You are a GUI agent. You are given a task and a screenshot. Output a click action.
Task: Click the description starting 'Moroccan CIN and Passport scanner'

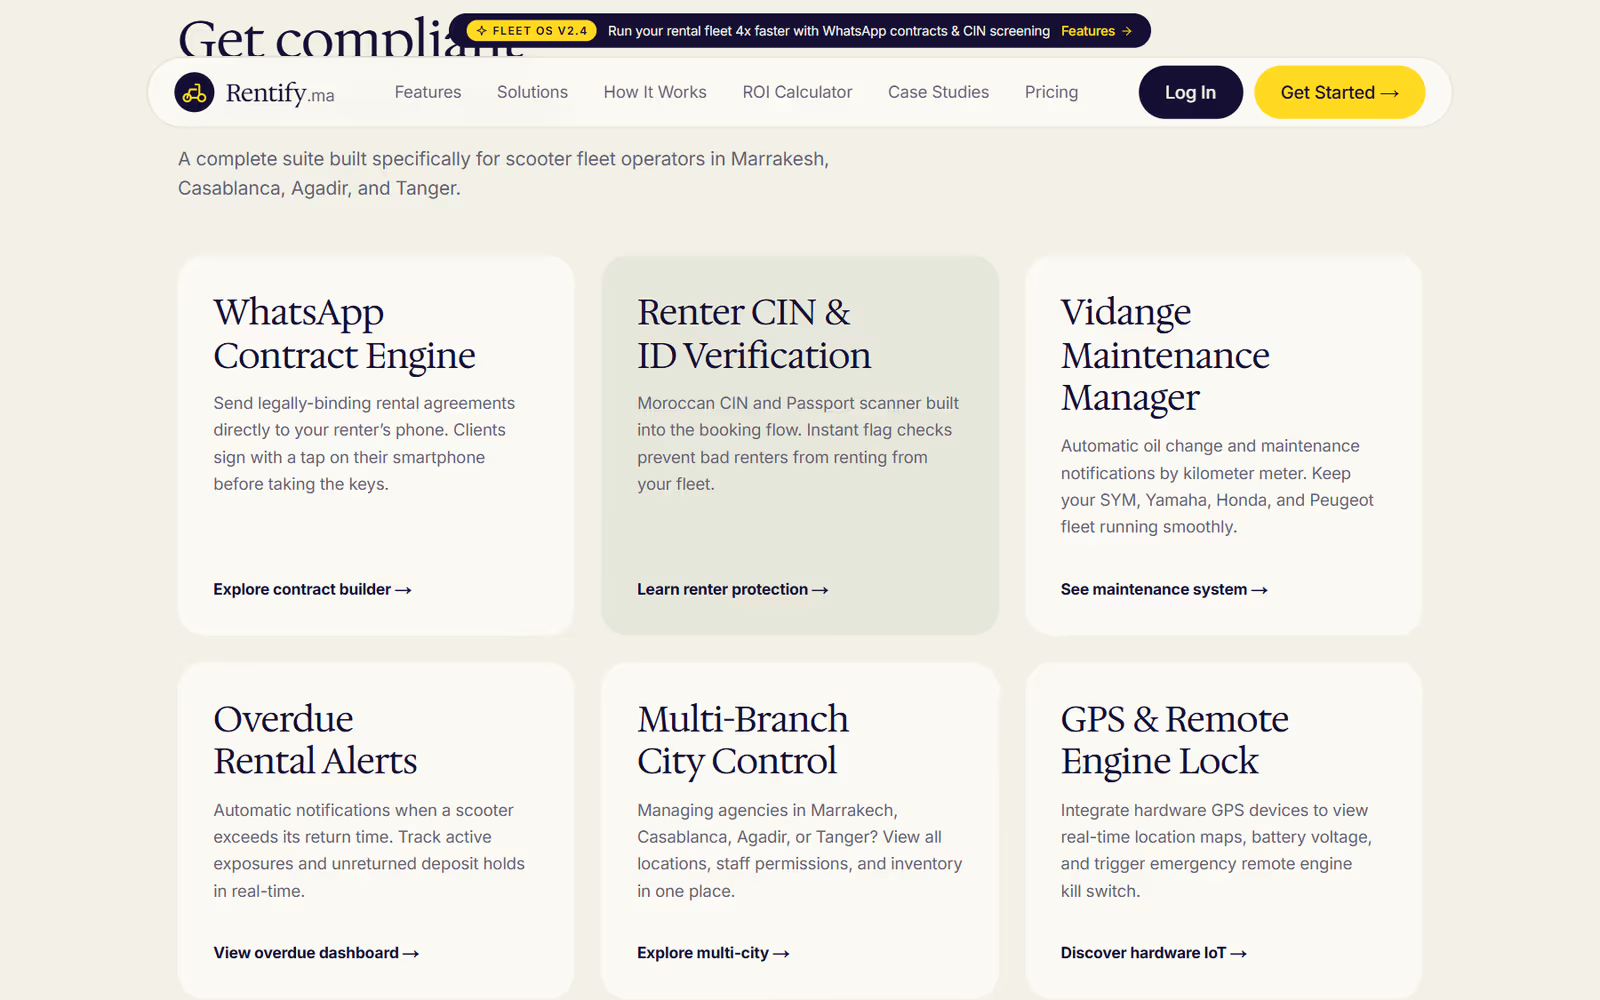click(x=798, y=443)
